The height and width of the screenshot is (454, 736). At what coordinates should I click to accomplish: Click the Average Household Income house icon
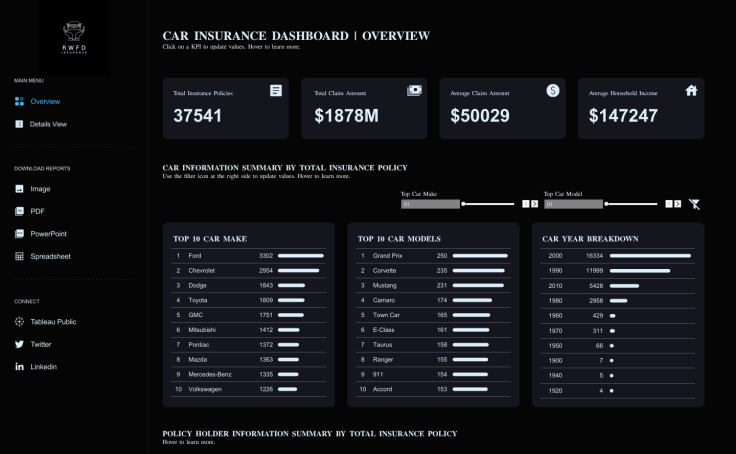click(691, 91)
